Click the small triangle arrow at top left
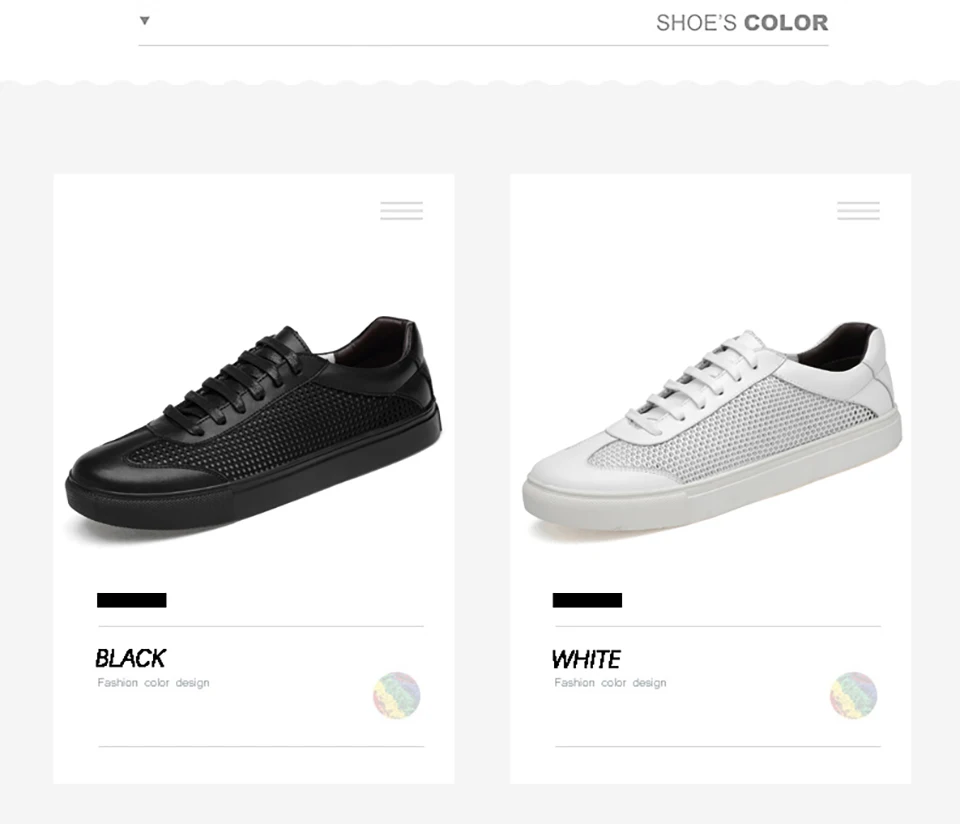 [144, 21]
